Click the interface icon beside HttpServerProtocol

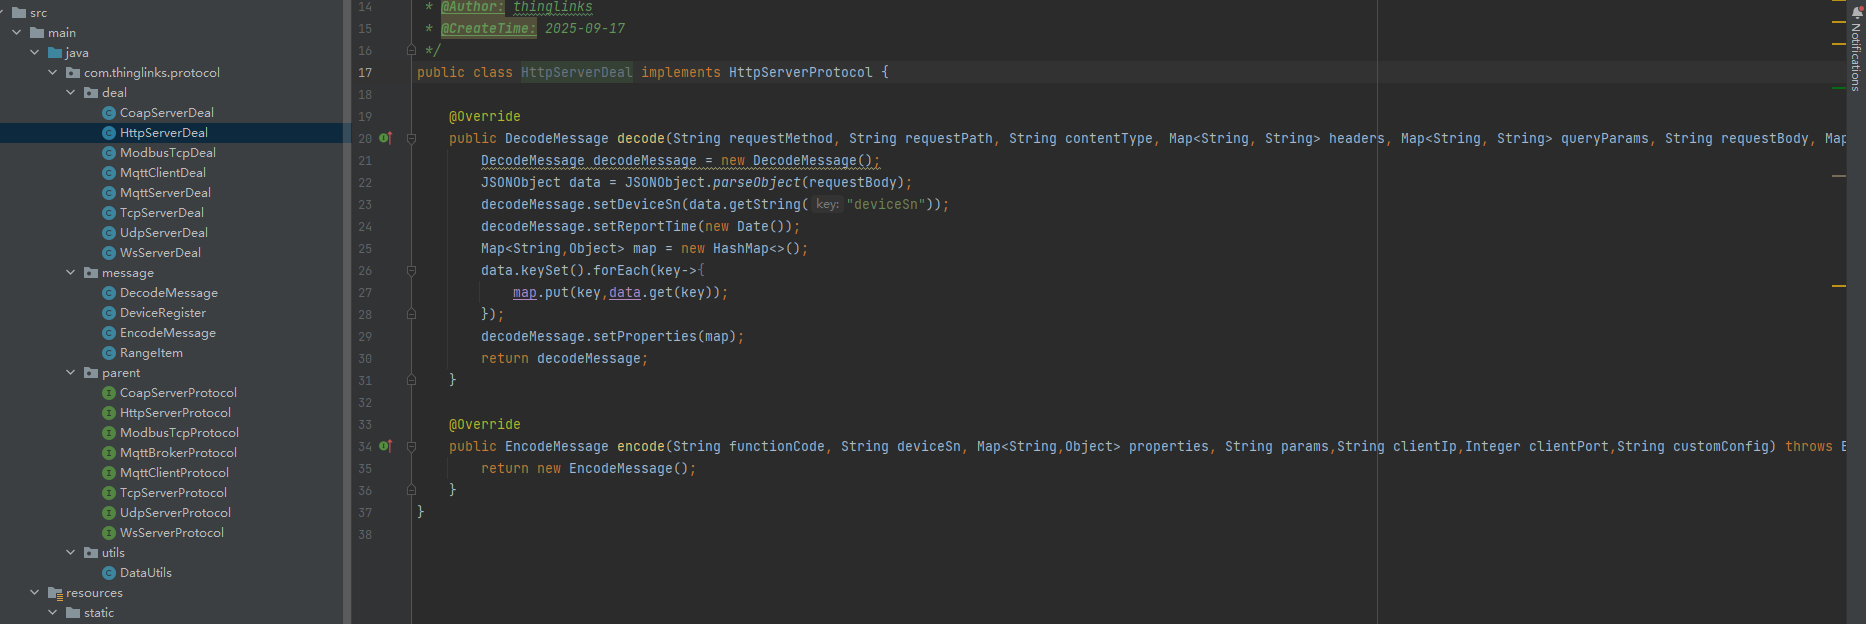click(x=109, y=413)
